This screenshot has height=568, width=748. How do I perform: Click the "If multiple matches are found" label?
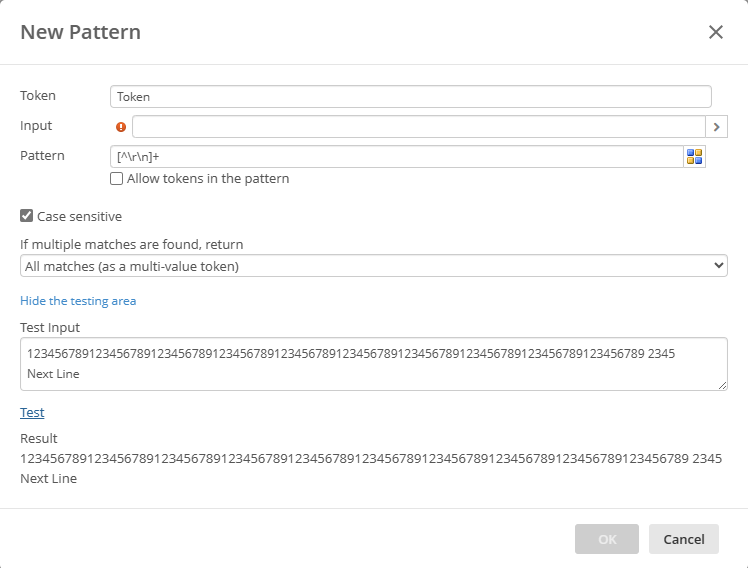[x=132, y=244]
